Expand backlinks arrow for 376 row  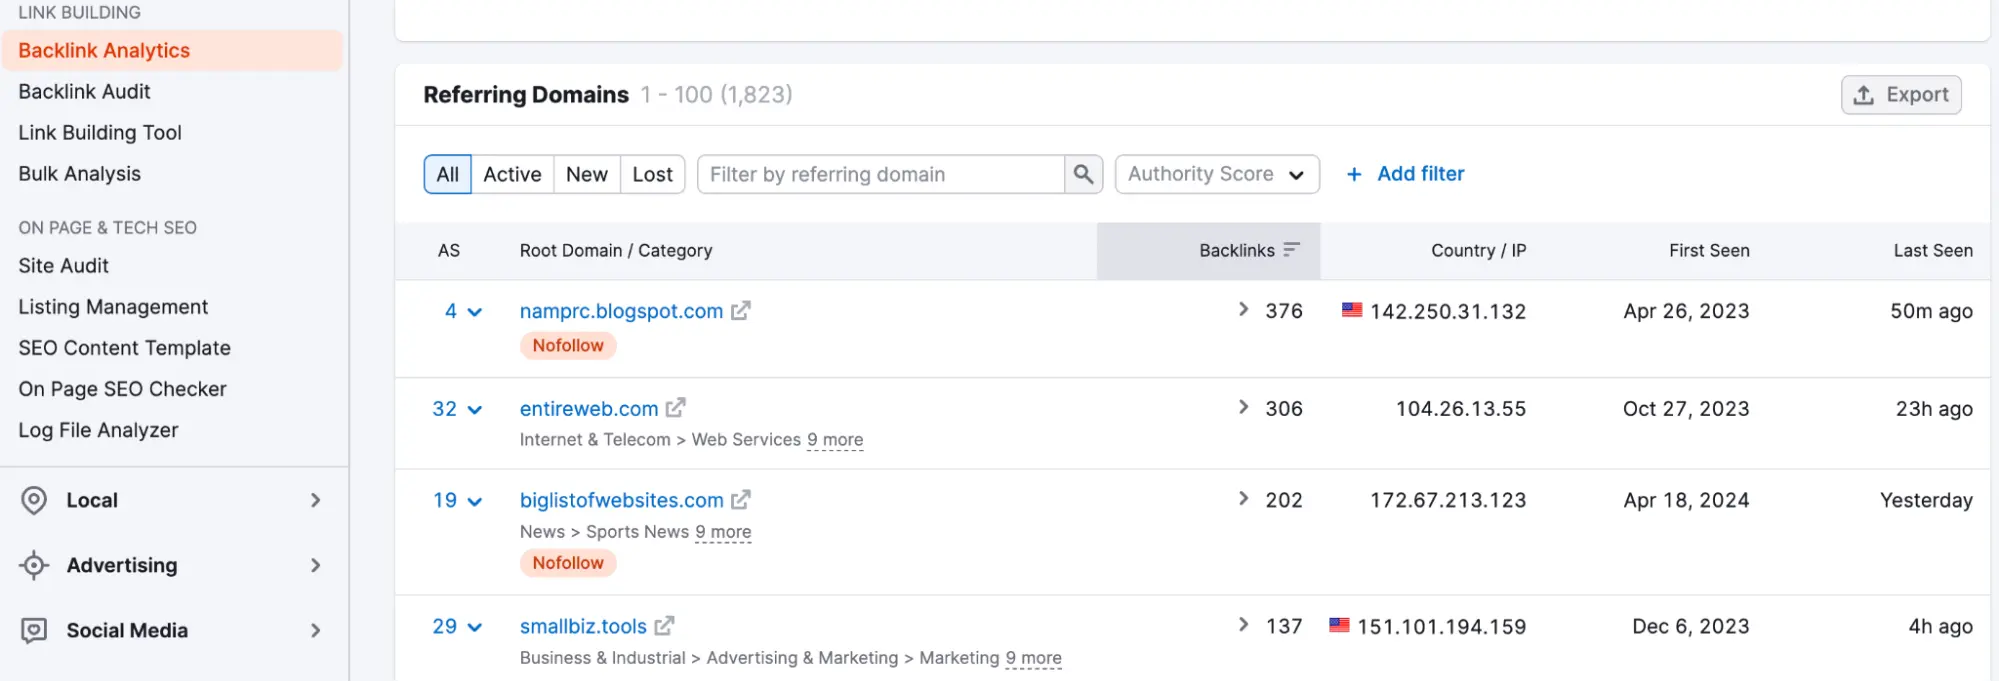1243,310
